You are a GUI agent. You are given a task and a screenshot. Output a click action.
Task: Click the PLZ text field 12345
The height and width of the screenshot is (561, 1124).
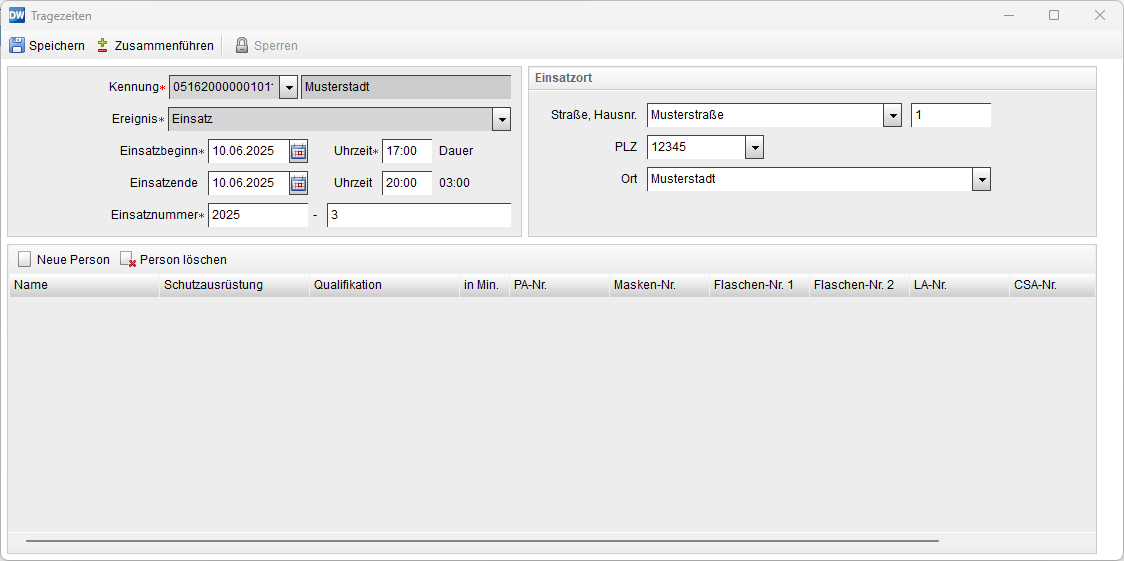click(696, 148)
